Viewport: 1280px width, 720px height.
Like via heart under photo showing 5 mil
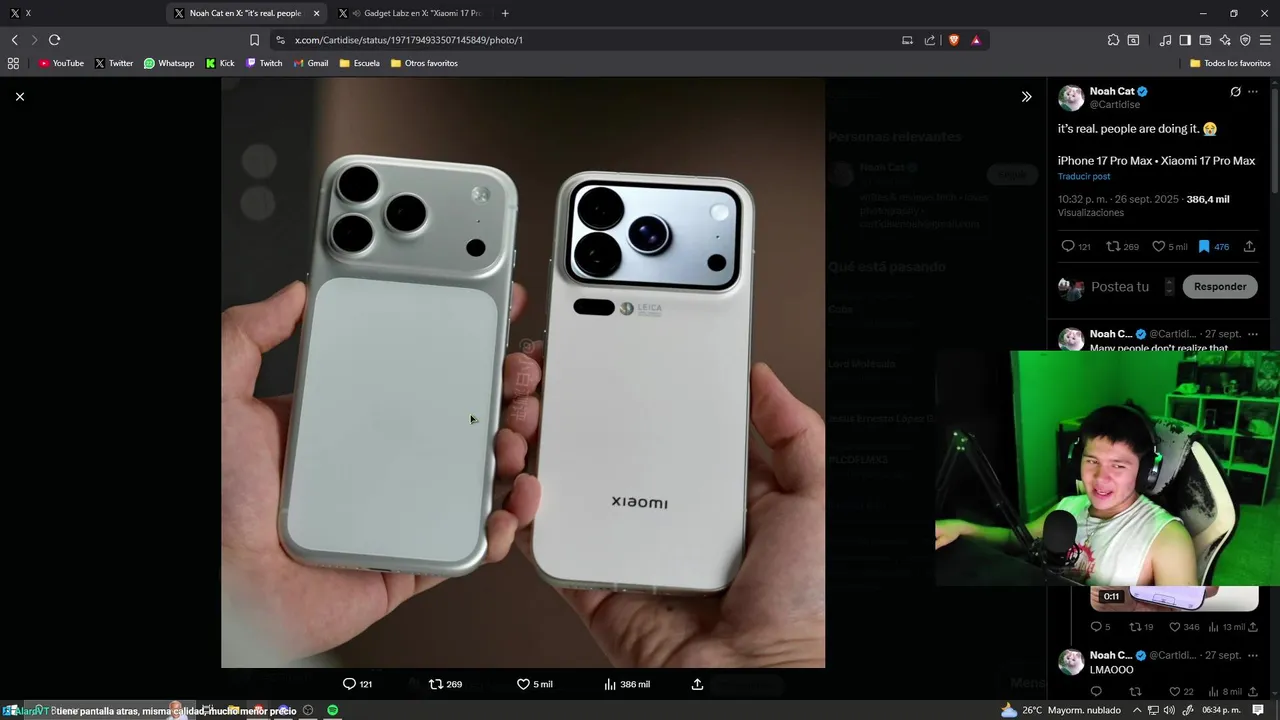click(523, 684)
